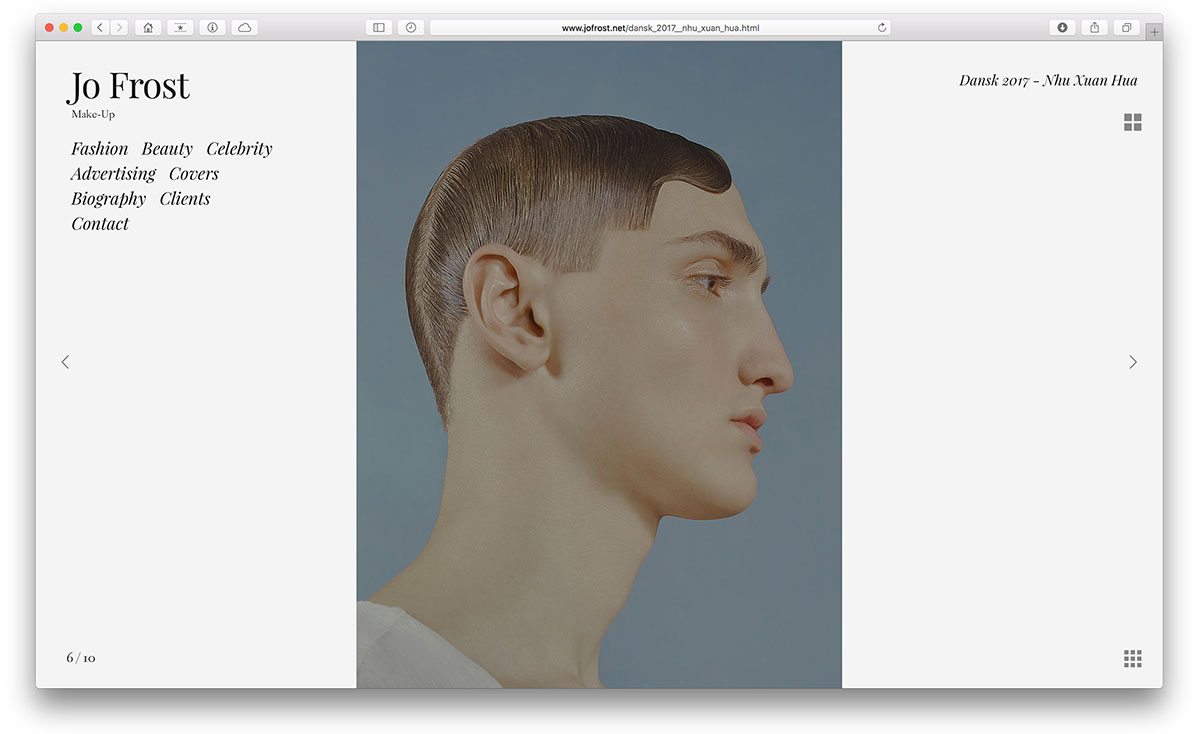Show next image with right chevron
The width and height of the screenshot is (1200, 734).
click(x=1133, y=362)
